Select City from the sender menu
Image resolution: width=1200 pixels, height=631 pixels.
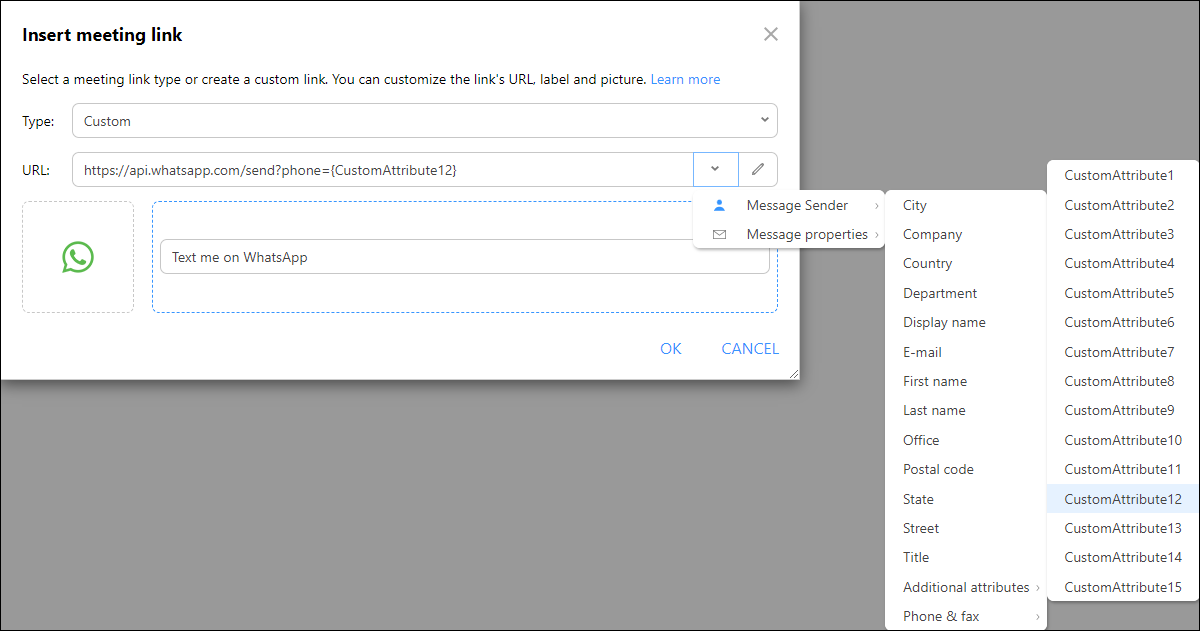tap(966, 205)
